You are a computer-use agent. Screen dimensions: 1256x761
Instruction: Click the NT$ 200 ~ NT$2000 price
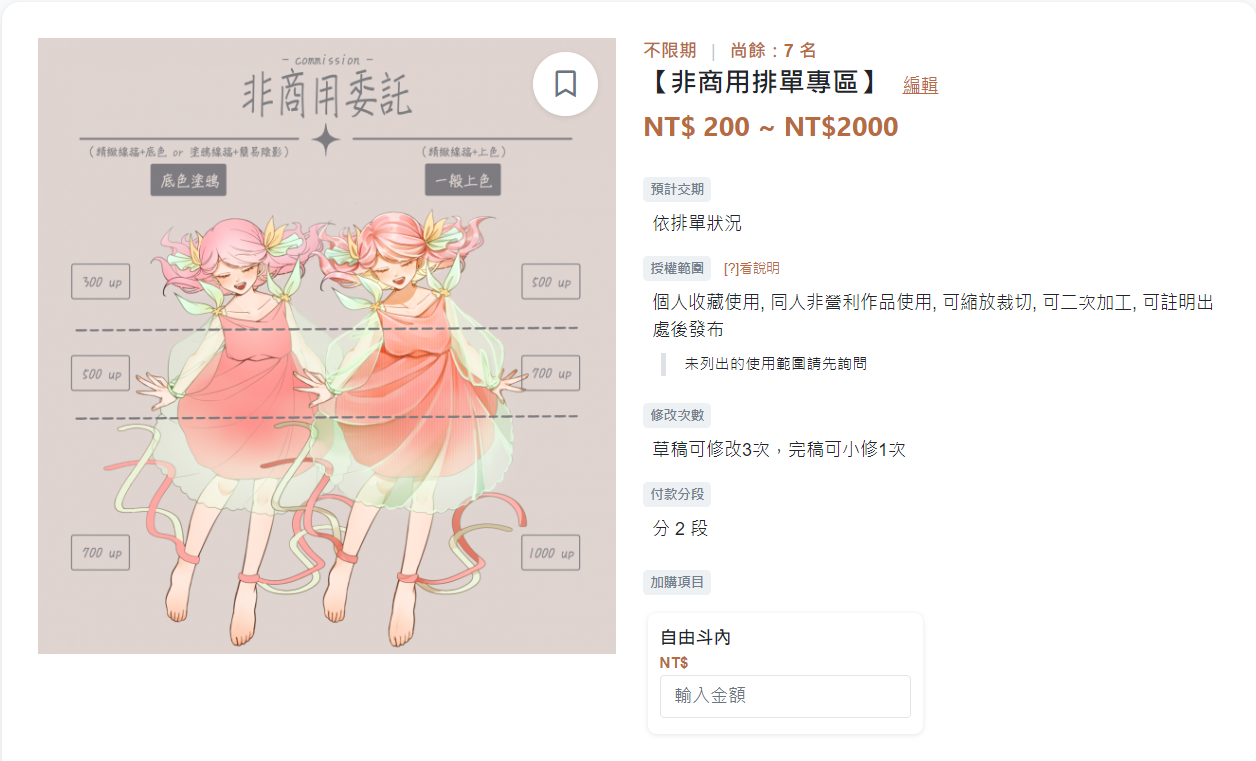[x=771, y=127]
